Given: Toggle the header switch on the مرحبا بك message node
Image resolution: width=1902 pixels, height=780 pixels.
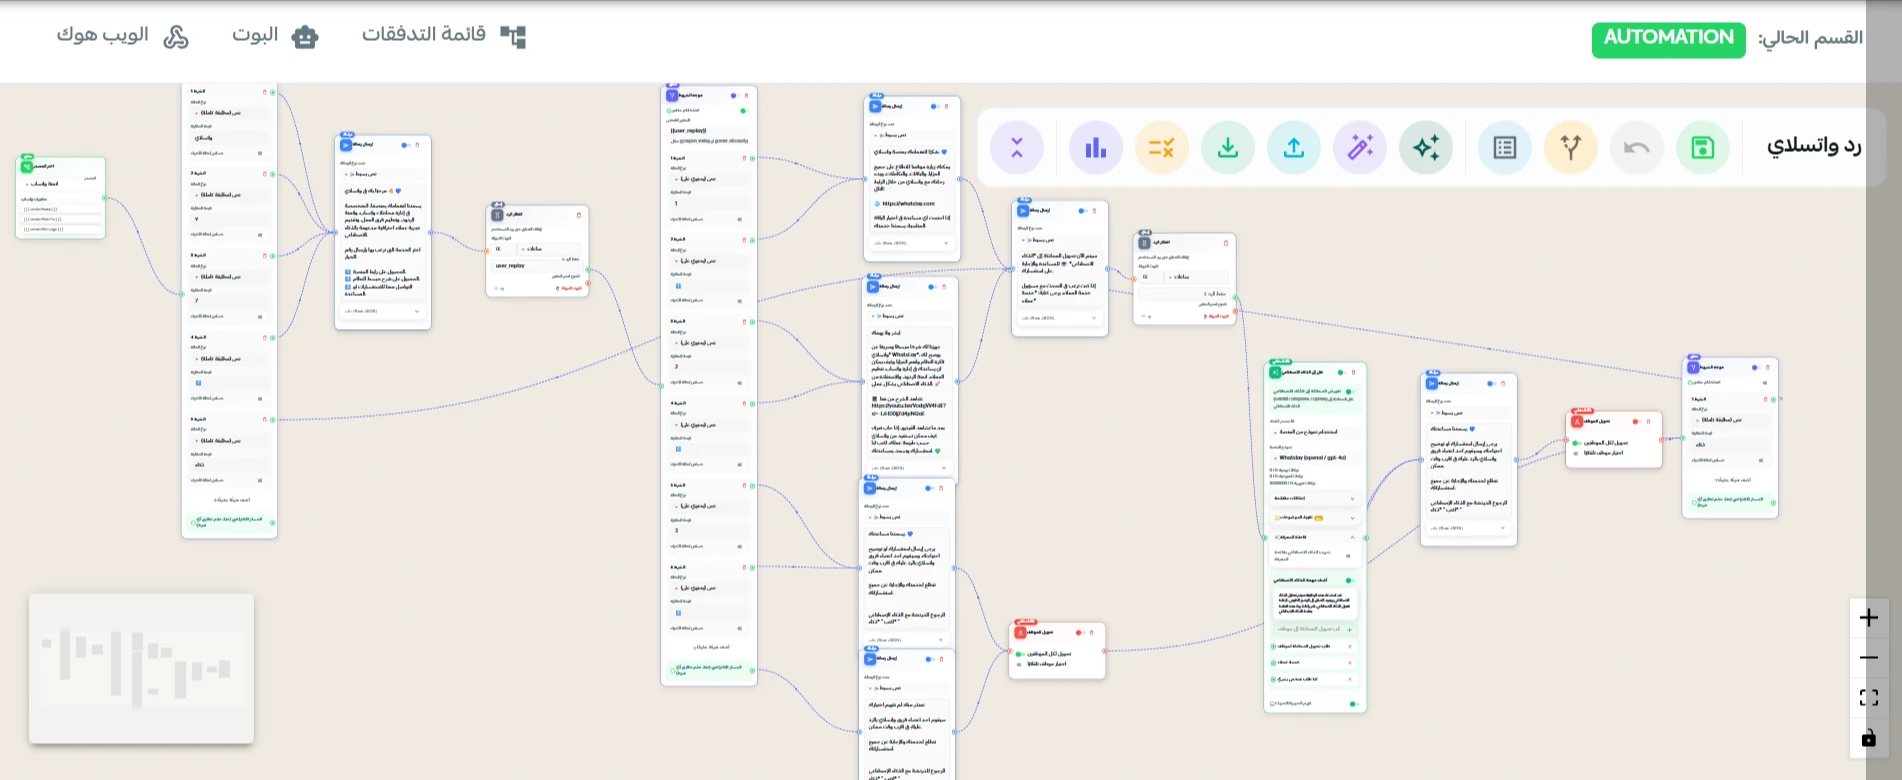Looking at the screenshot, I should click(x=405, y=145).
